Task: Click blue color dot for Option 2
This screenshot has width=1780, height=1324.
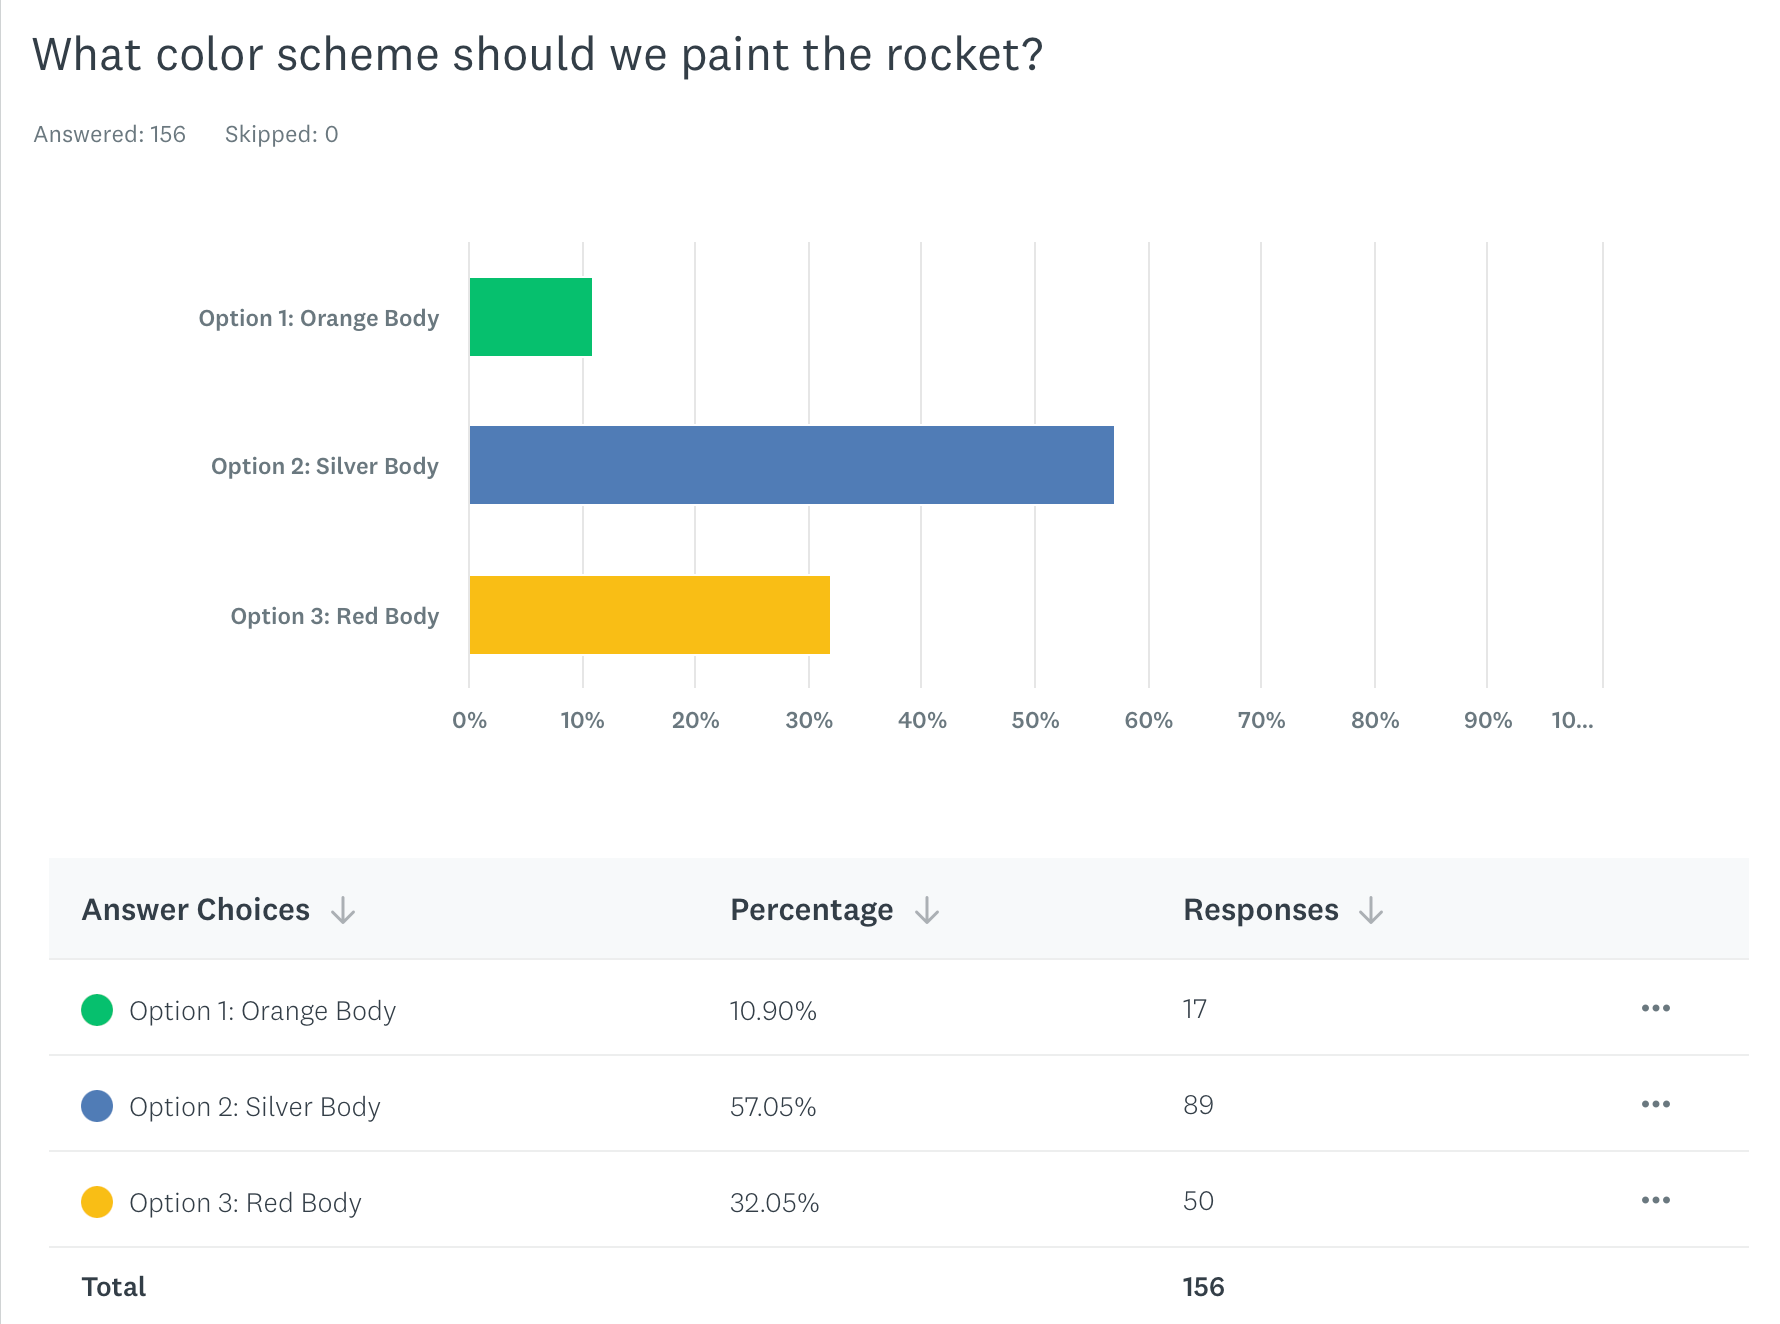Action: (97, 1106)
